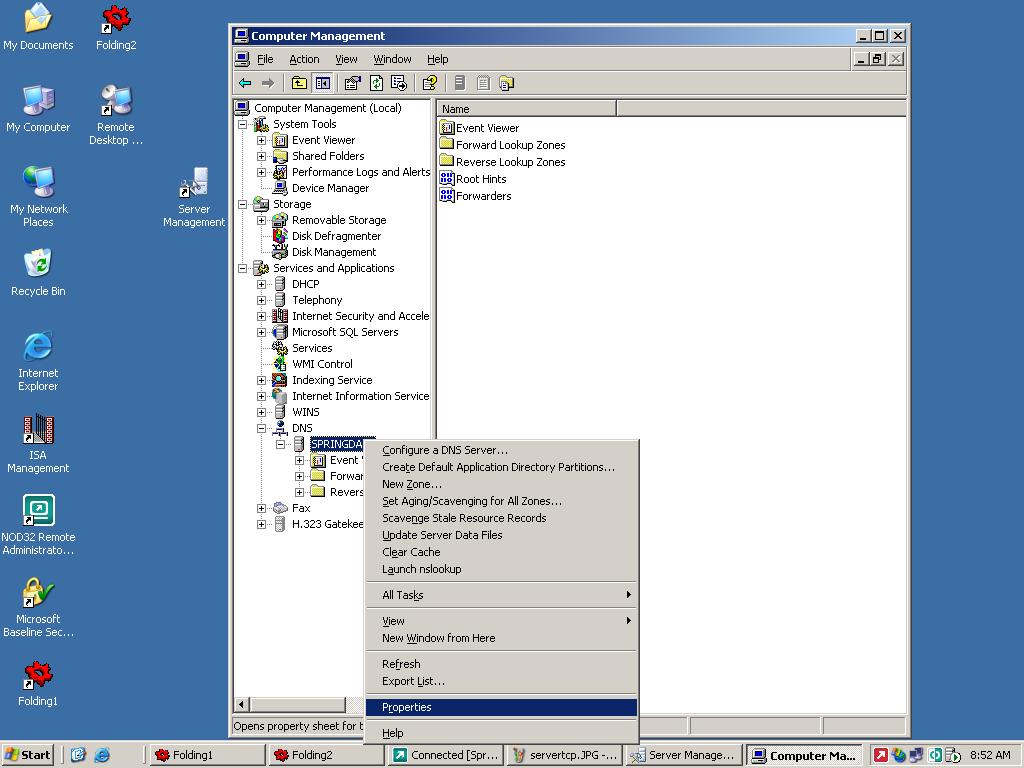Click the Help question mark toolbar icon

click(x=429, y=83)
